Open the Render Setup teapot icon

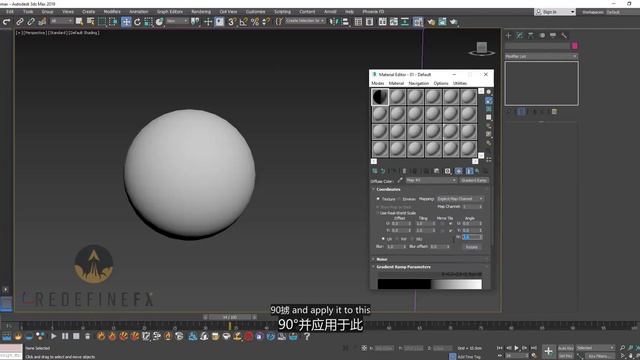tap(431, 22)
